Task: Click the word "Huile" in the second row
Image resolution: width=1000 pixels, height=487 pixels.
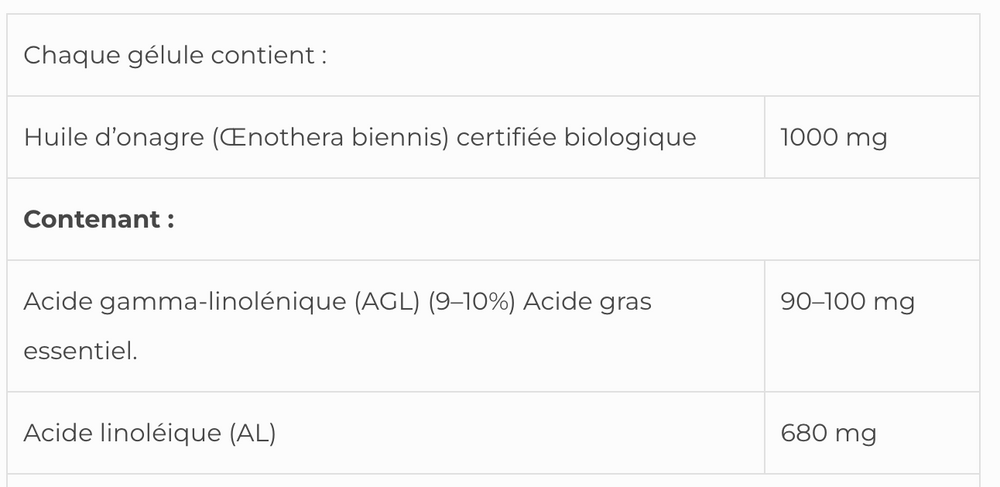Action: pyautogui.click(x=49, y=137)
